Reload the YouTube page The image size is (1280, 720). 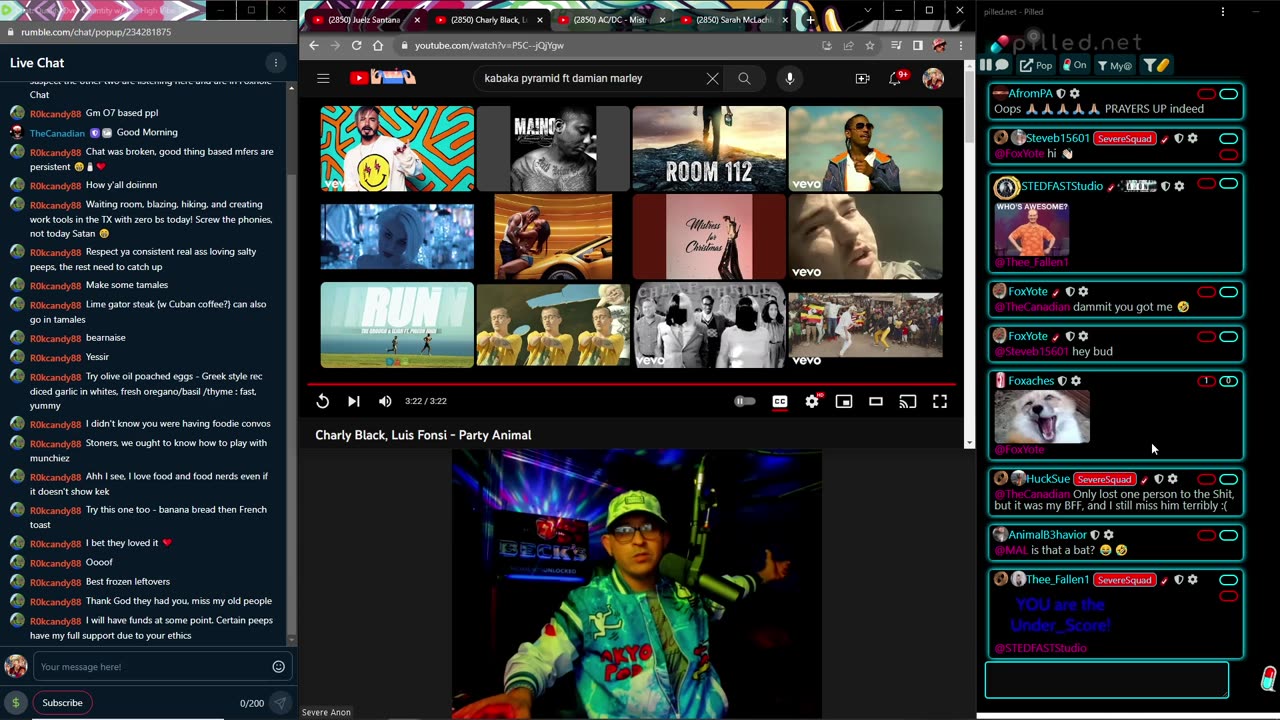tap(356, 45)
